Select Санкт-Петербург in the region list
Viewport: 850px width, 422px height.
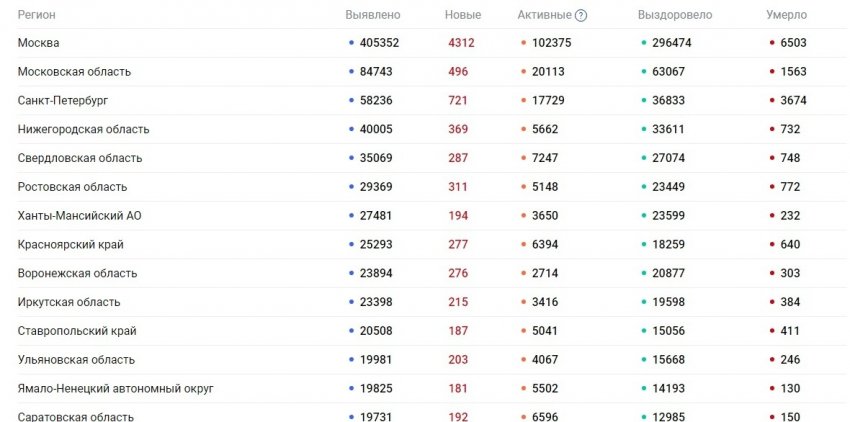pos(63,101)
